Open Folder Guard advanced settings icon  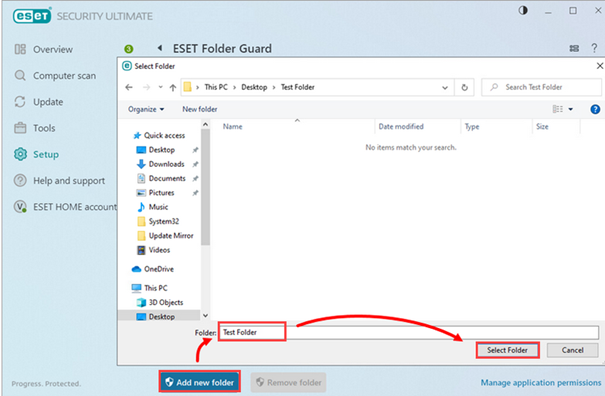574,48
